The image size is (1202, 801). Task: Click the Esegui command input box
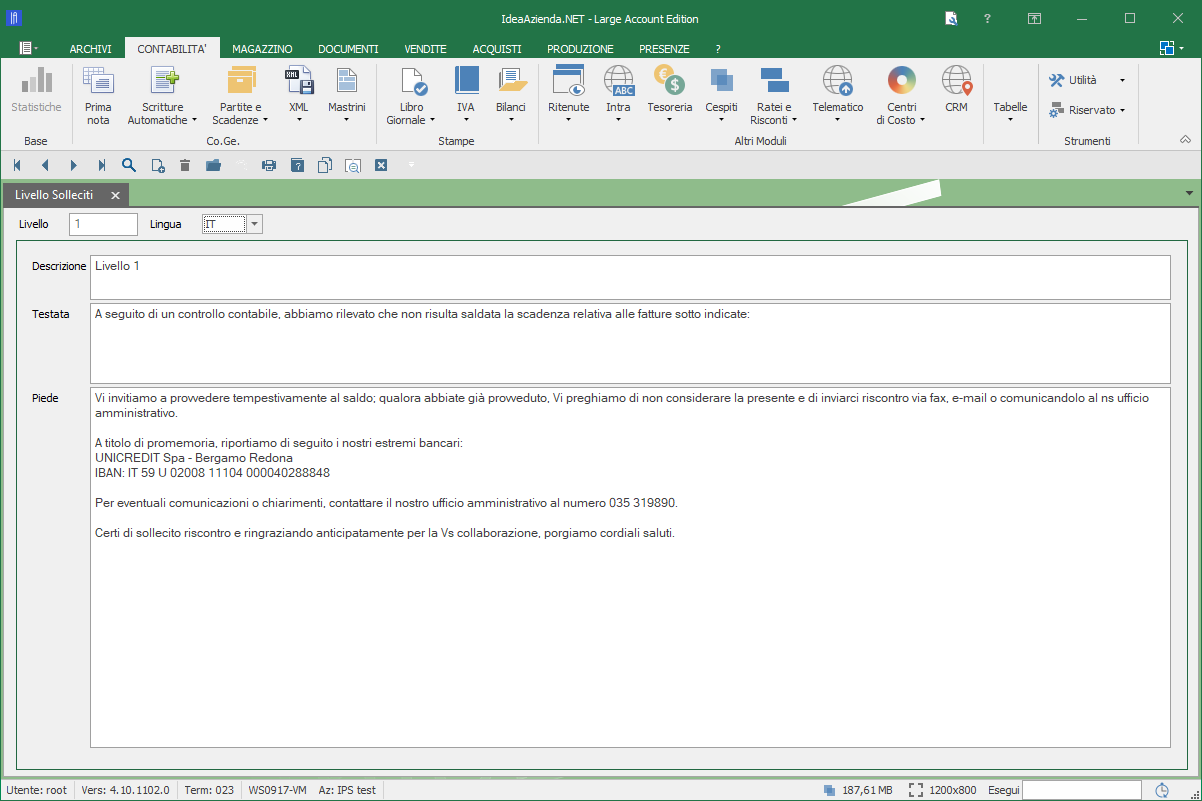1083,790
